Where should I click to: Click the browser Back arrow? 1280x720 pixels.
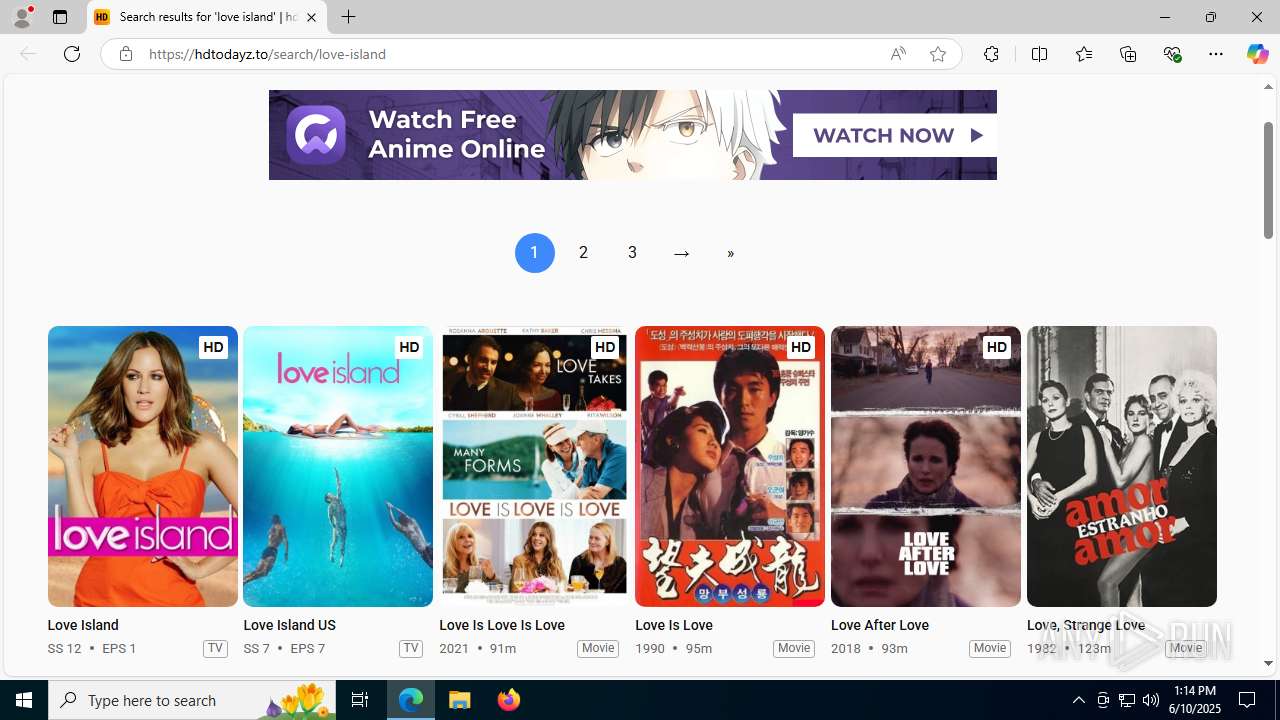click(27, 54)
